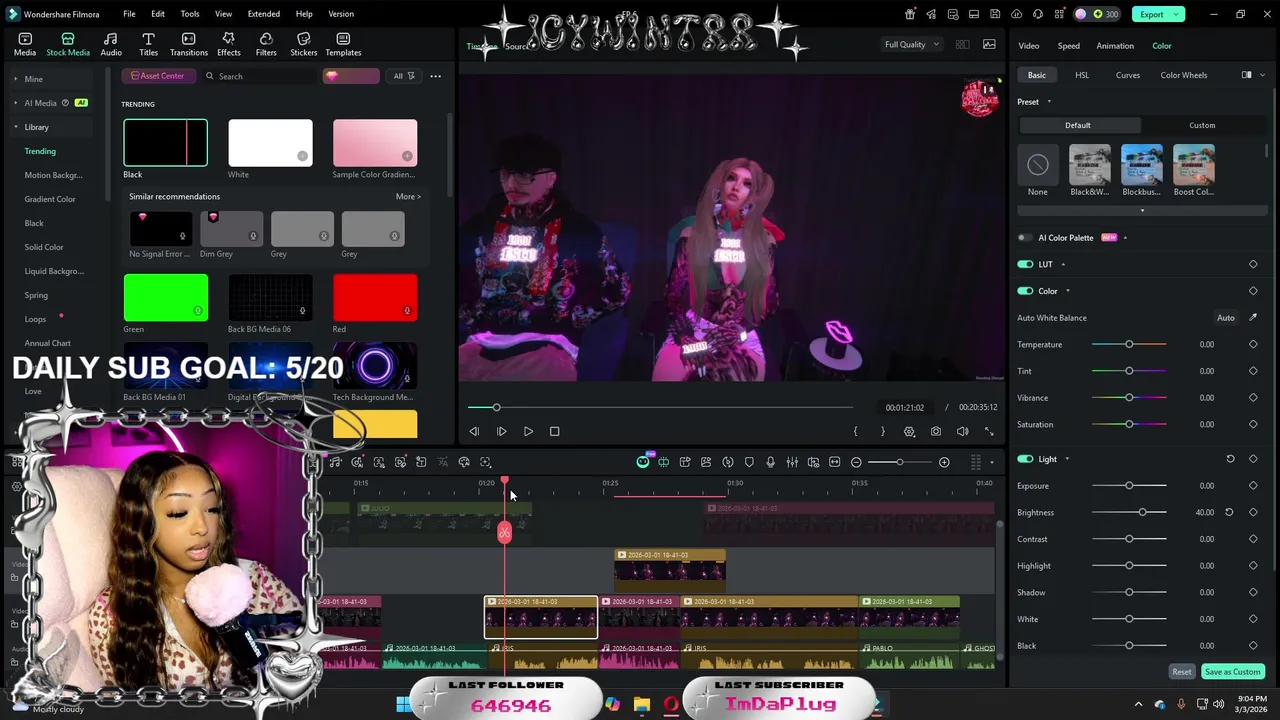Click the timeline zoom slider handle

pyautogui.click(x=899, y=462)
